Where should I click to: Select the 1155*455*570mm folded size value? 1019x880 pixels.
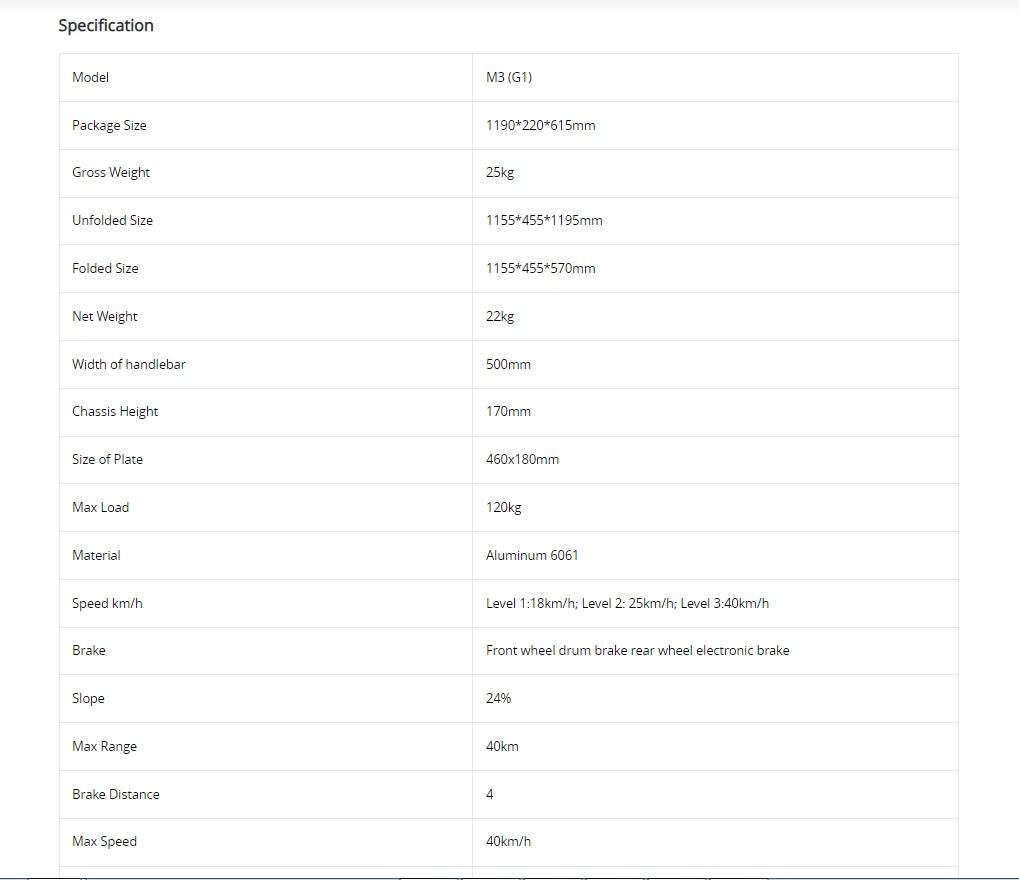tap(540, 268)
